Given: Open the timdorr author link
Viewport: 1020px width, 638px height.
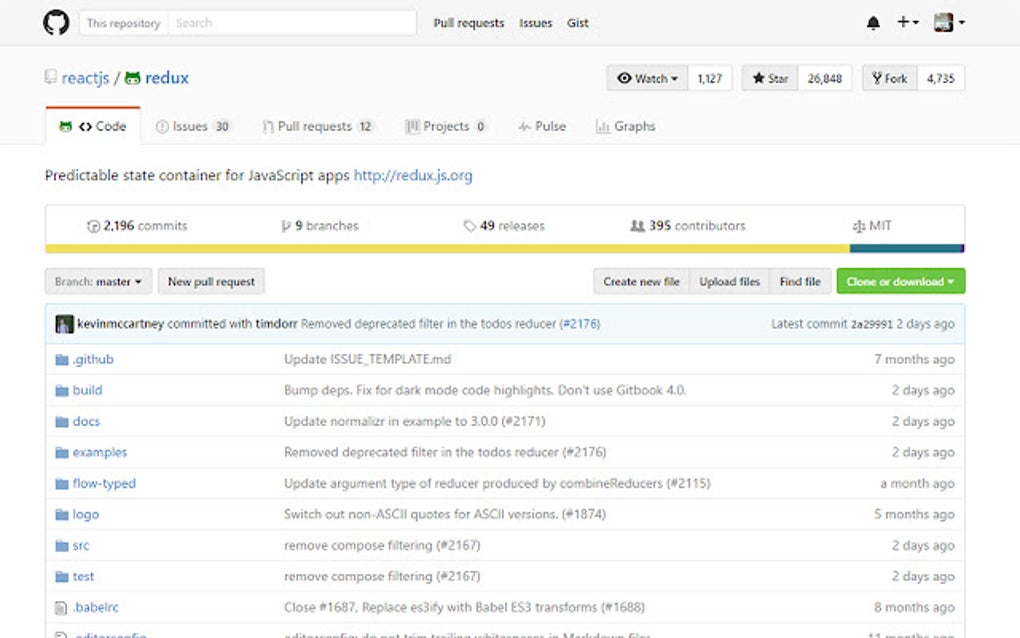Looking at the screenshot, I should pyautogui.click(x=276, y=324).
